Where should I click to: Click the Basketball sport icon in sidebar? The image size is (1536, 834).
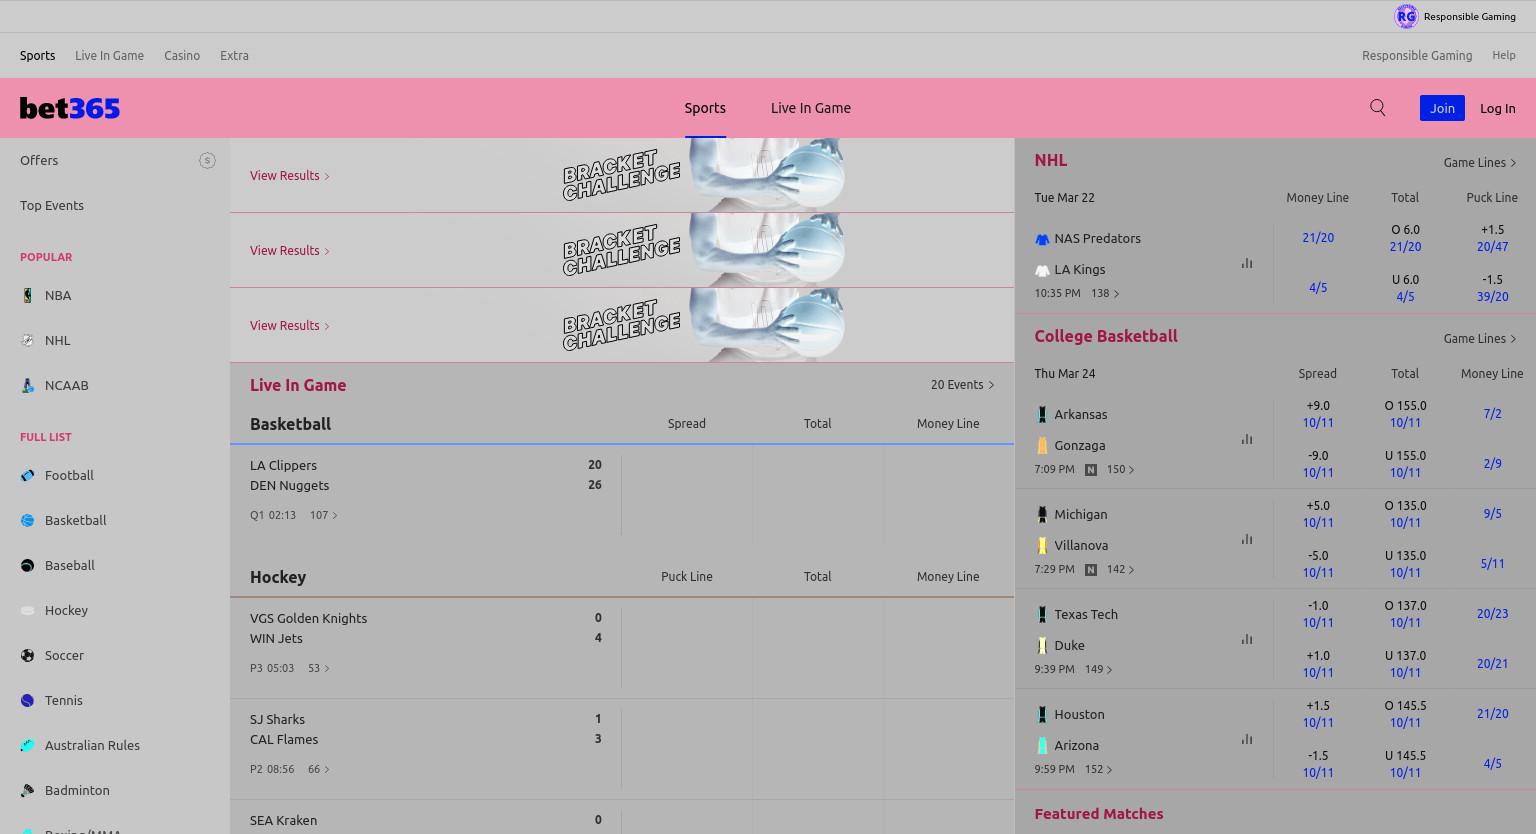pyautogui.click(x=28, y=520)
